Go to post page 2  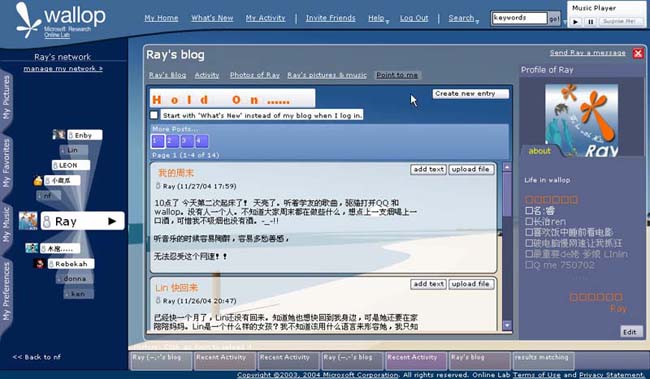point(172,141)
